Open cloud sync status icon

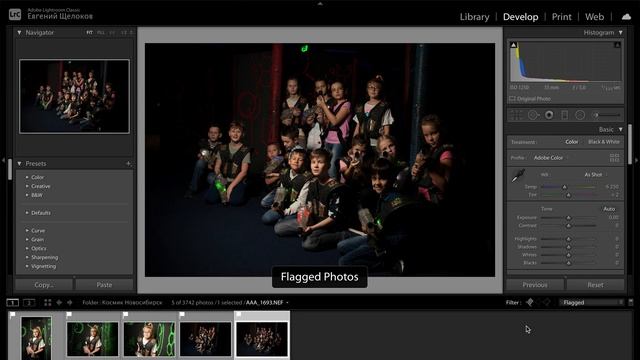coord(626,17)
